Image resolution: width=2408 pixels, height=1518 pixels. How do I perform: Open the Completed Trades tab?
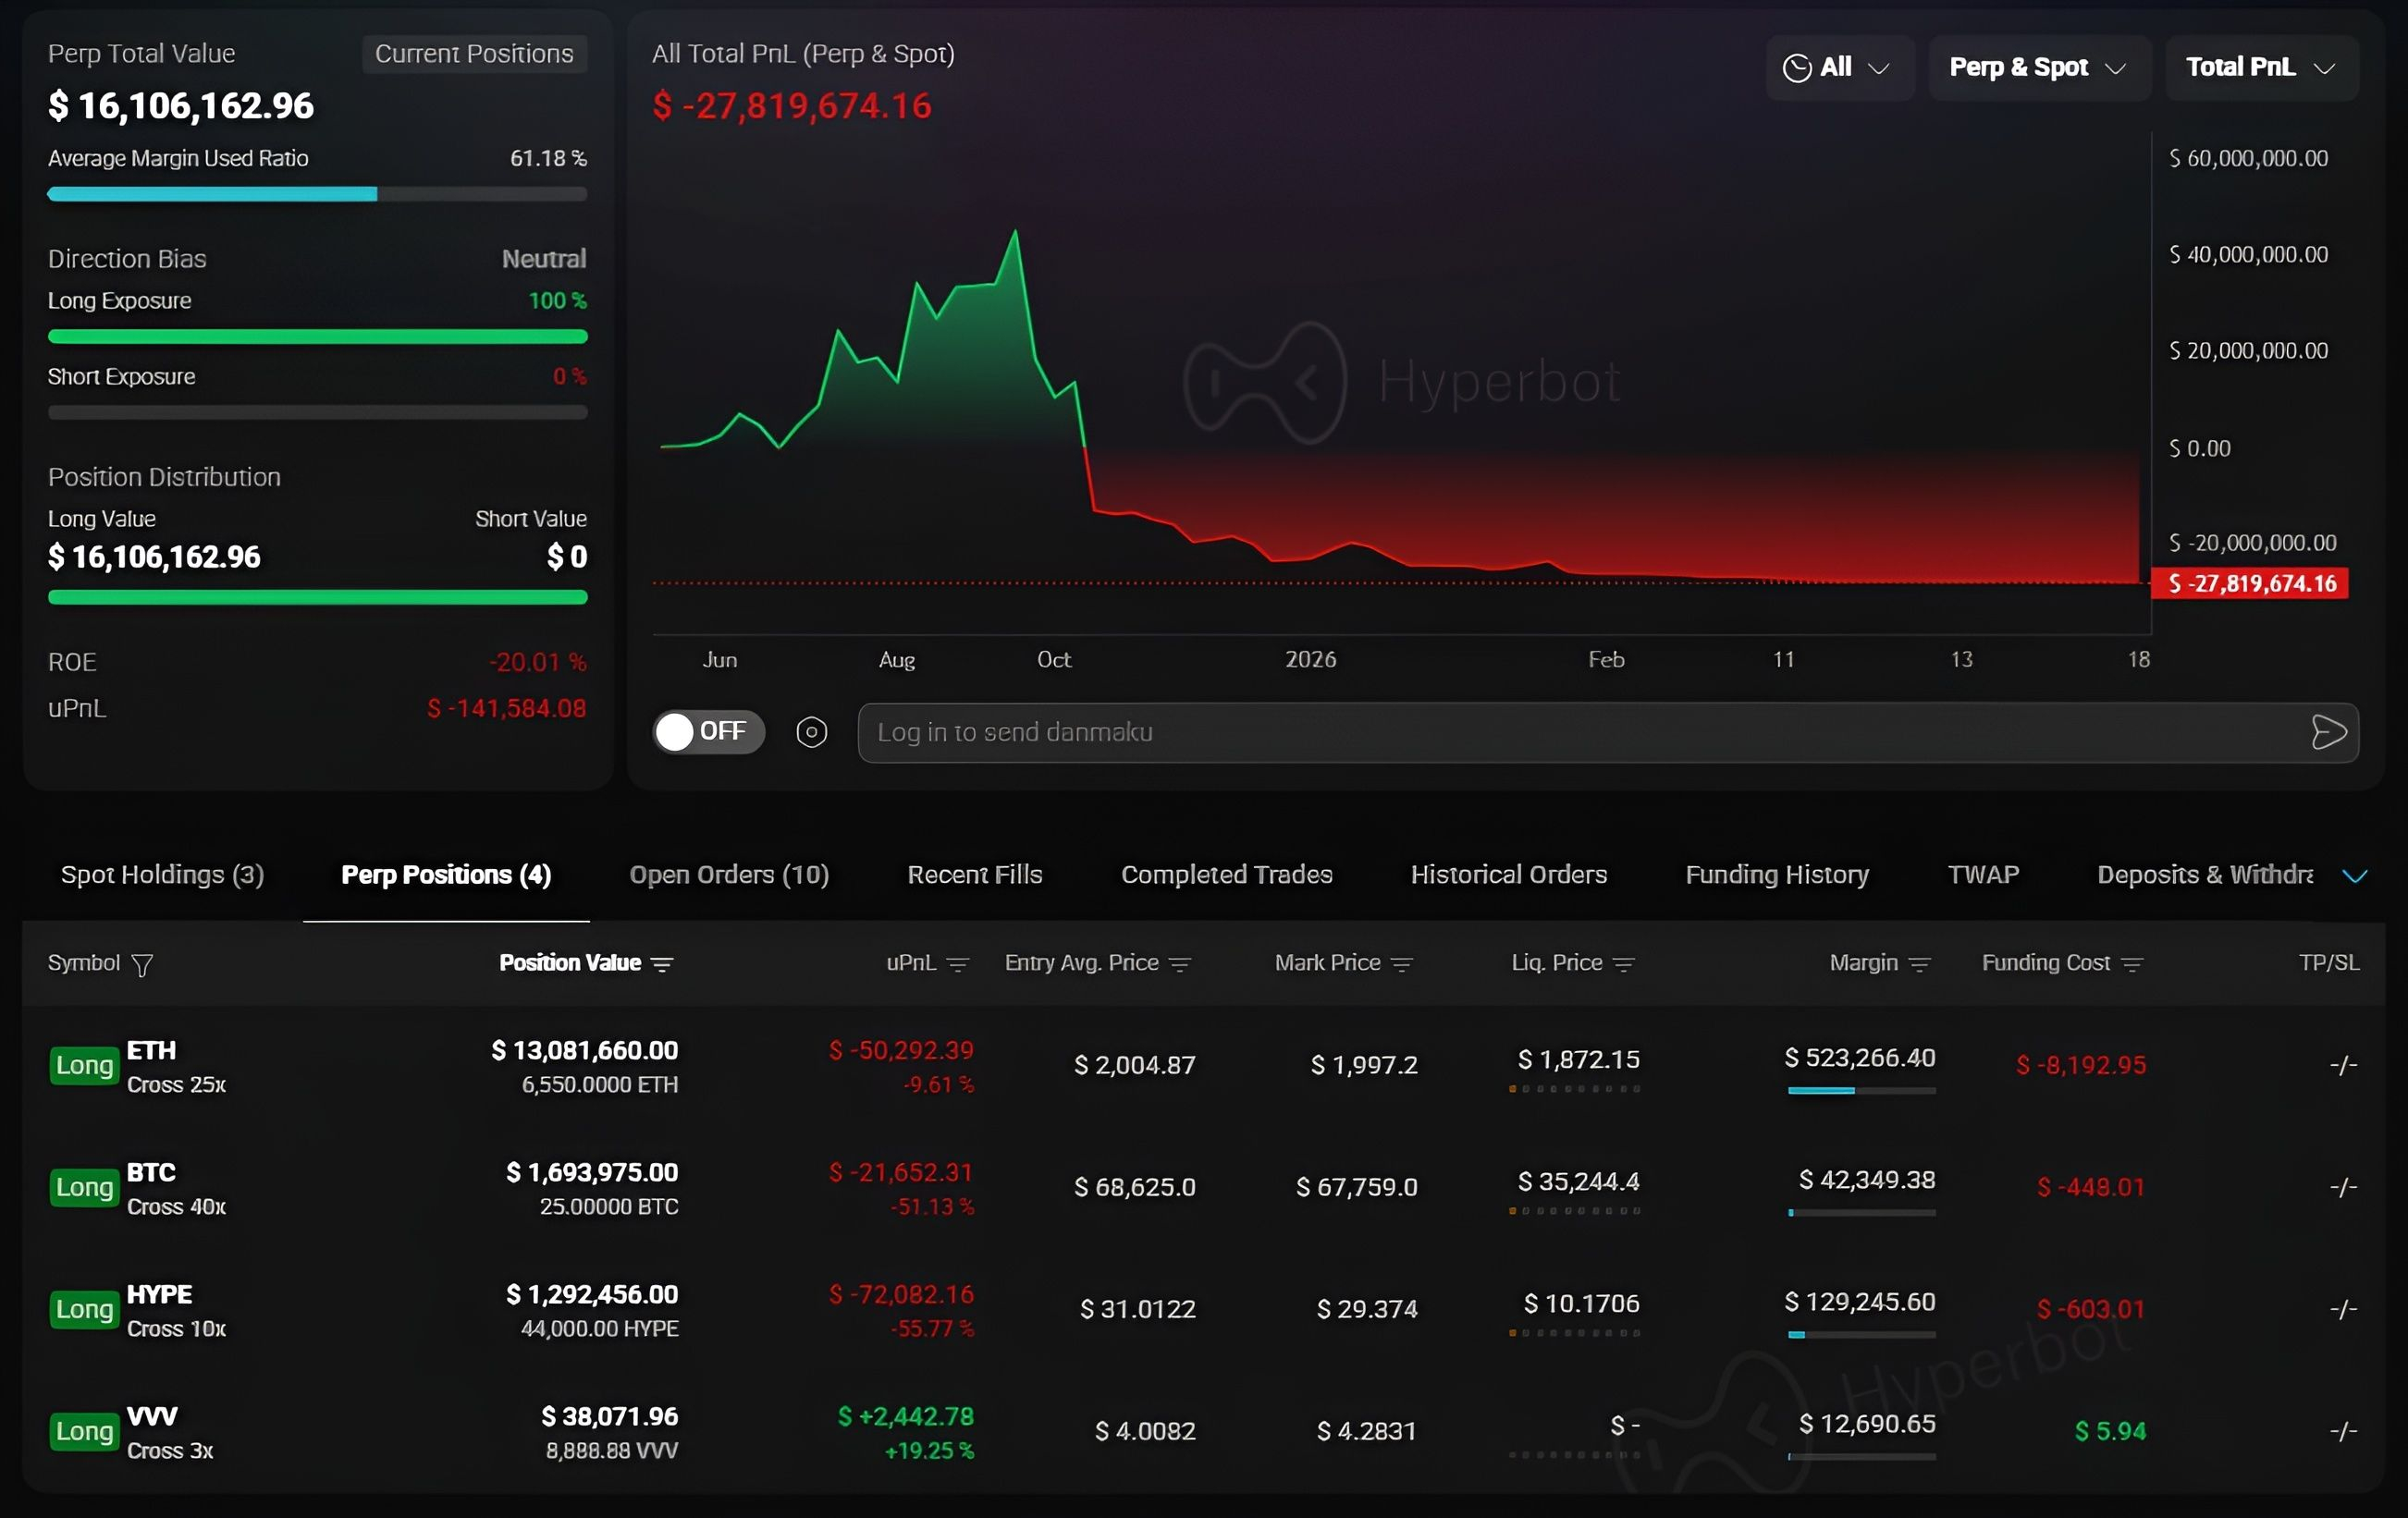point(1227,875)
